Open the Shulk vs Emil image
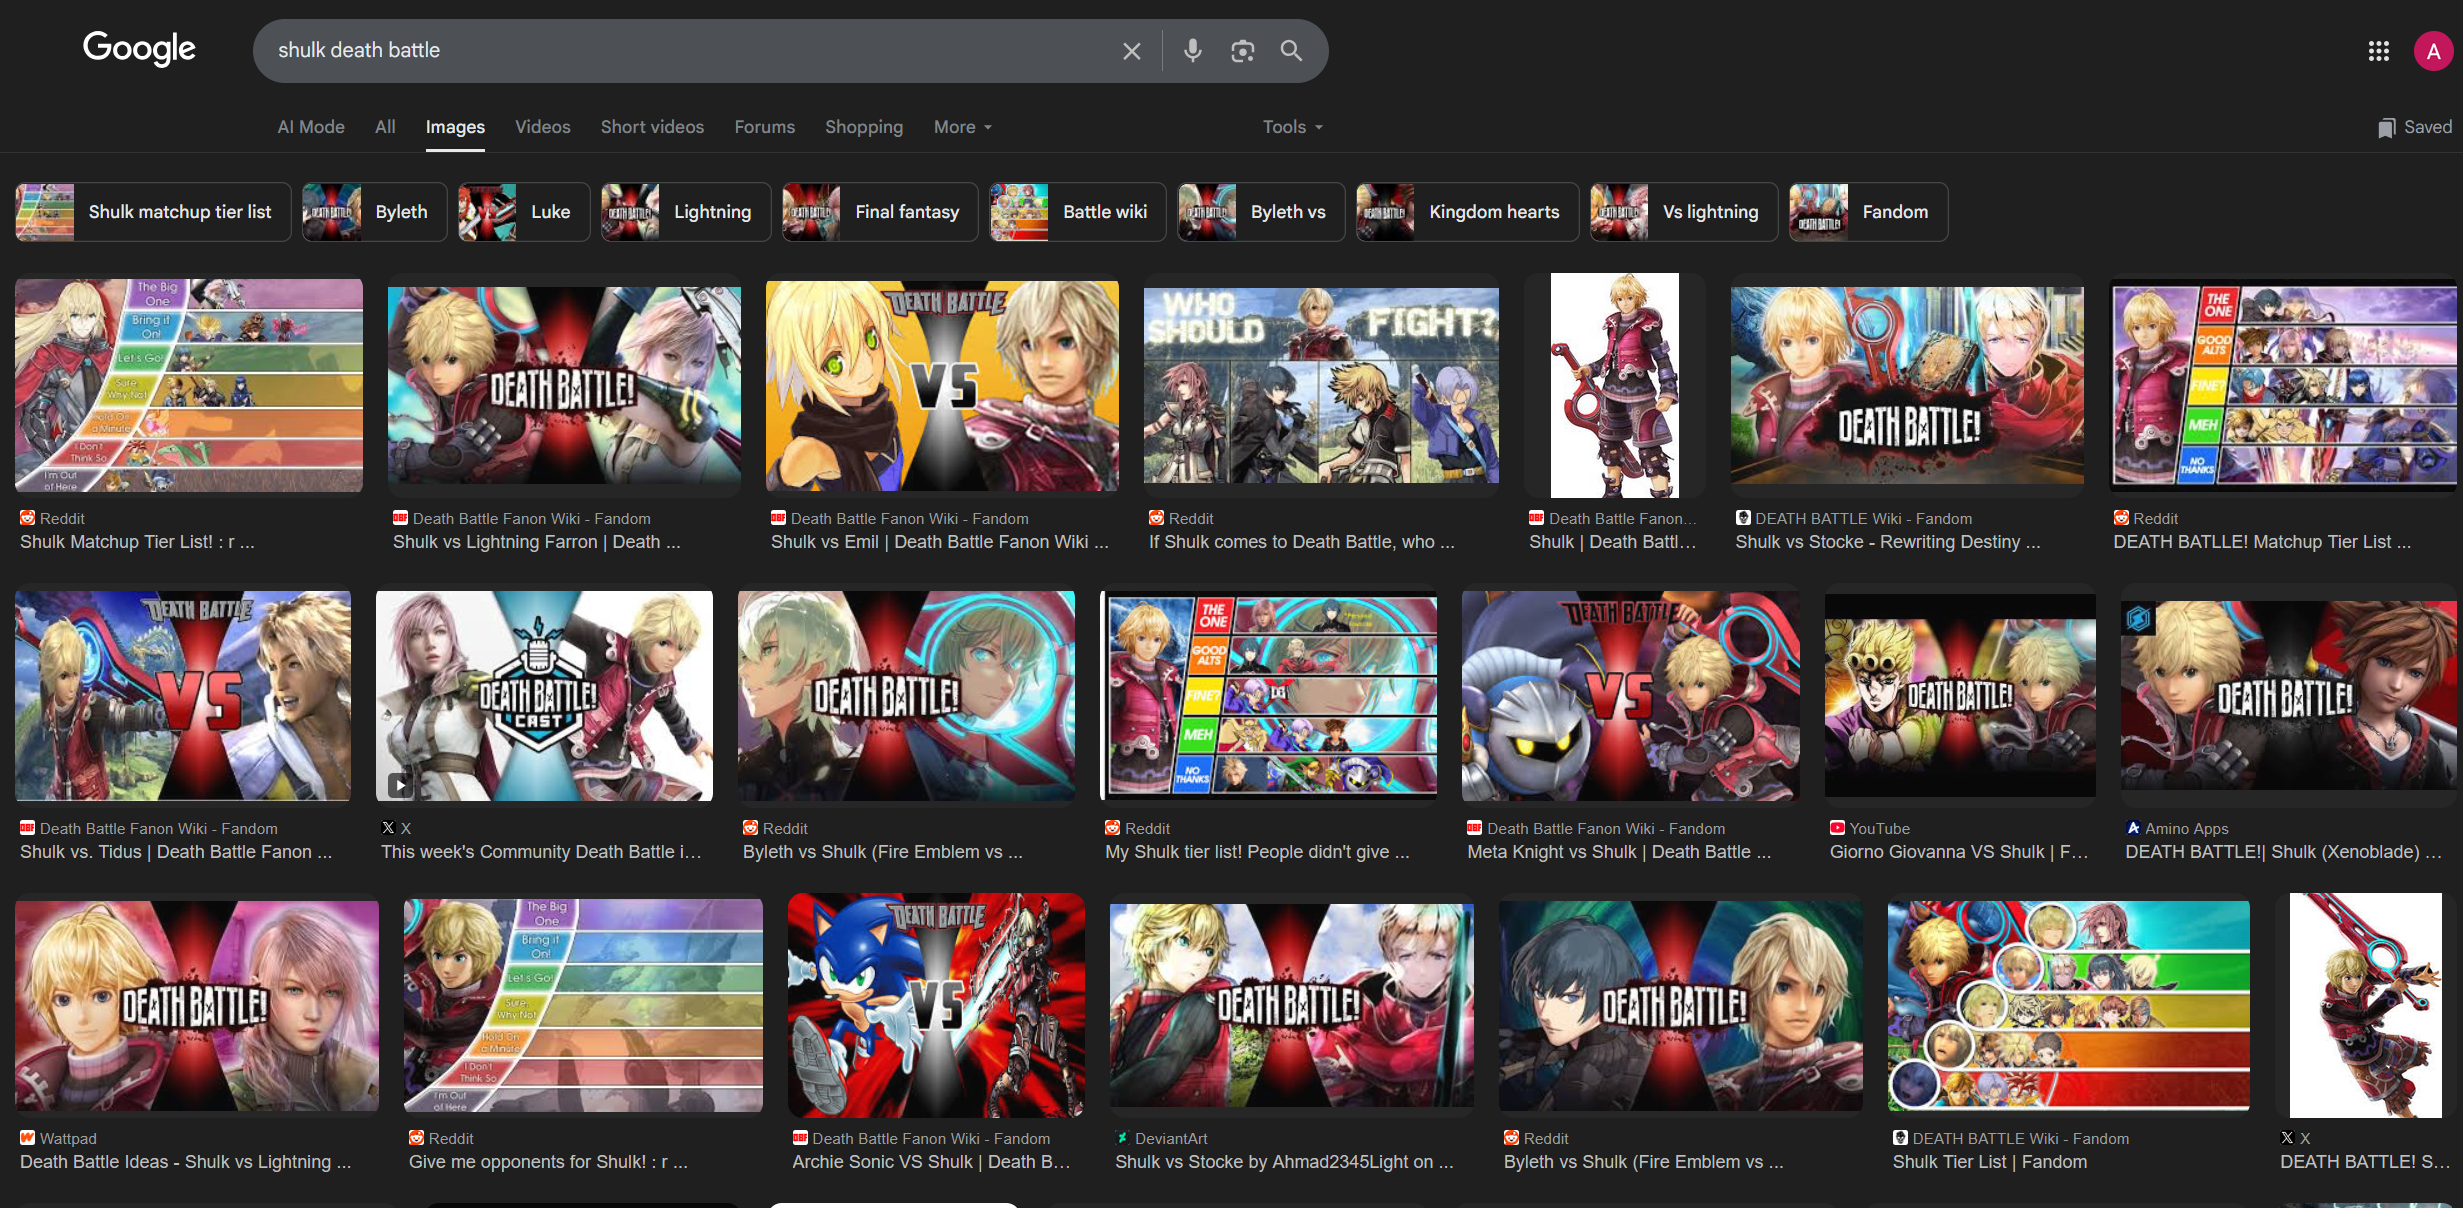 tap(942, 386)
